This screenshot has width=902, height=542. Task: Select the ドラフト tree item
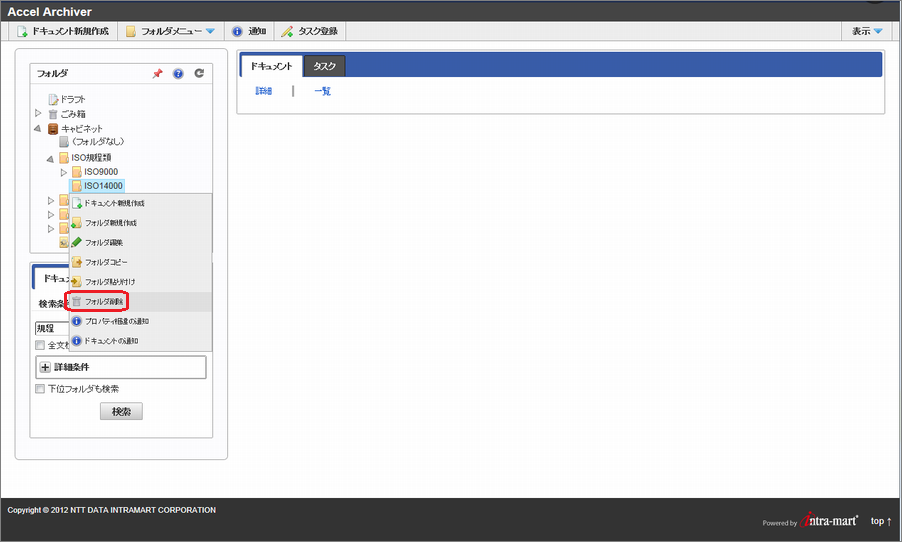click(x=72, y=99)
